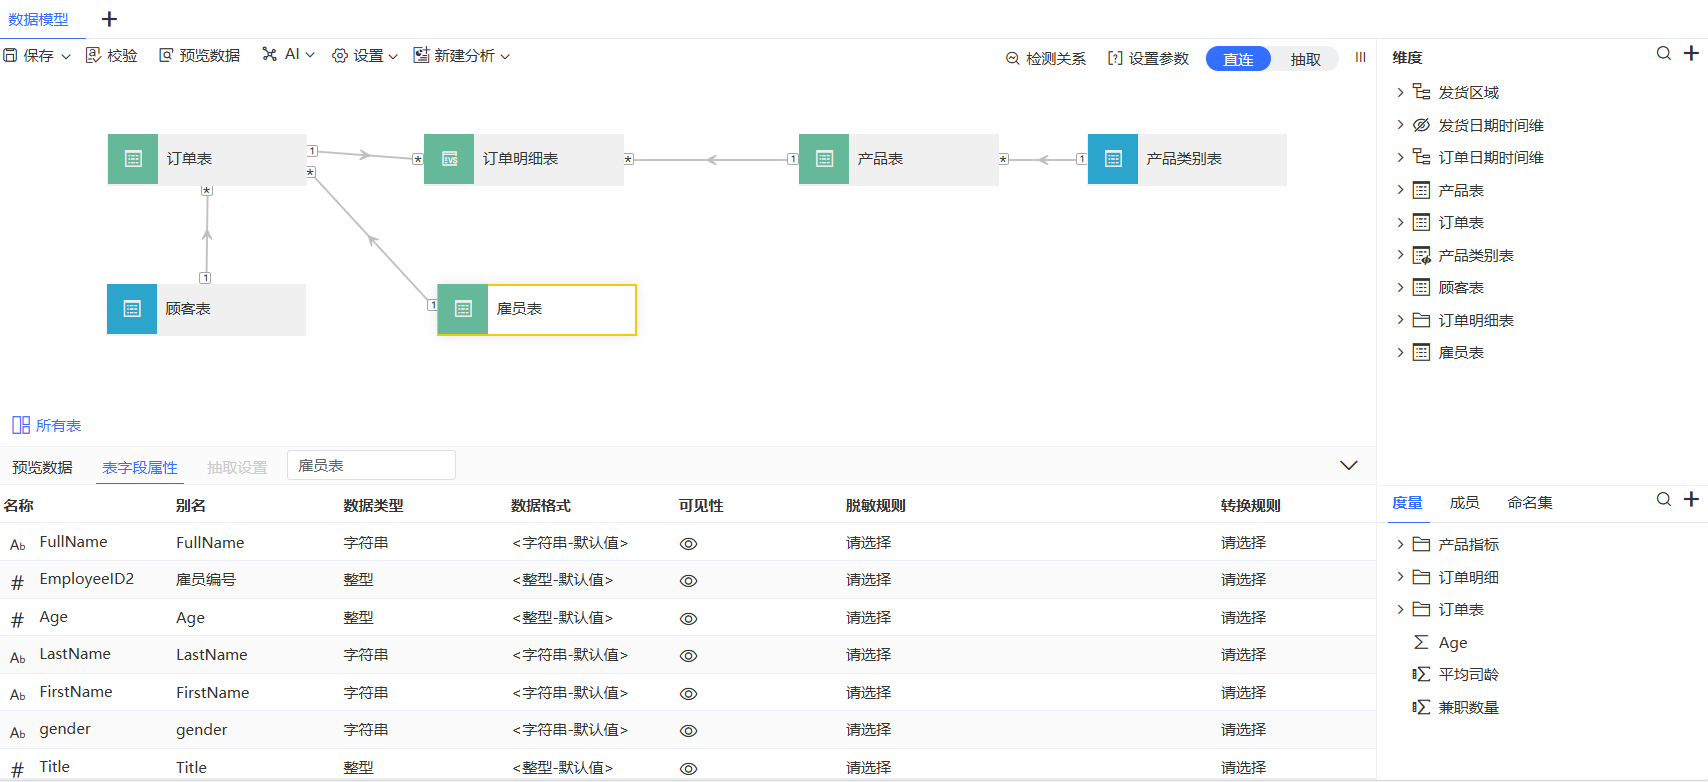Viewport: 1708px width, 782px height.
Task: Click 设置参数 button
Action: tap(1148, 59)
